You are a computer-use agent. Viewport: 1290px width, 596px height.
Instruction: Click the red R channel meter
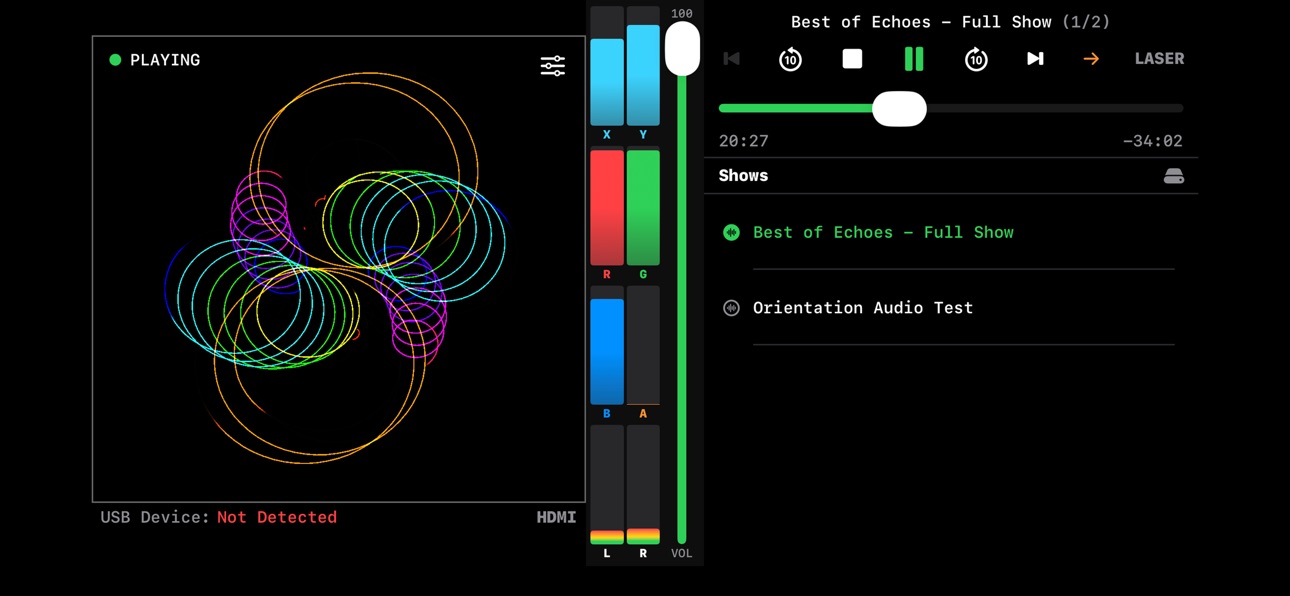[607, 207]
